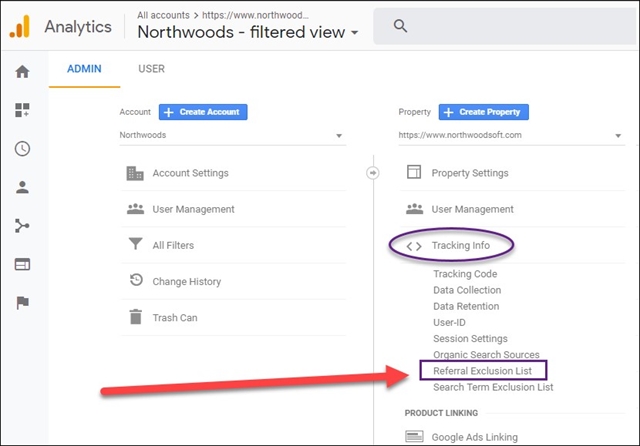This screenshot has width=640, height=446.
Task: Click the Google Ads Linking icon
Action: (414, 436)
